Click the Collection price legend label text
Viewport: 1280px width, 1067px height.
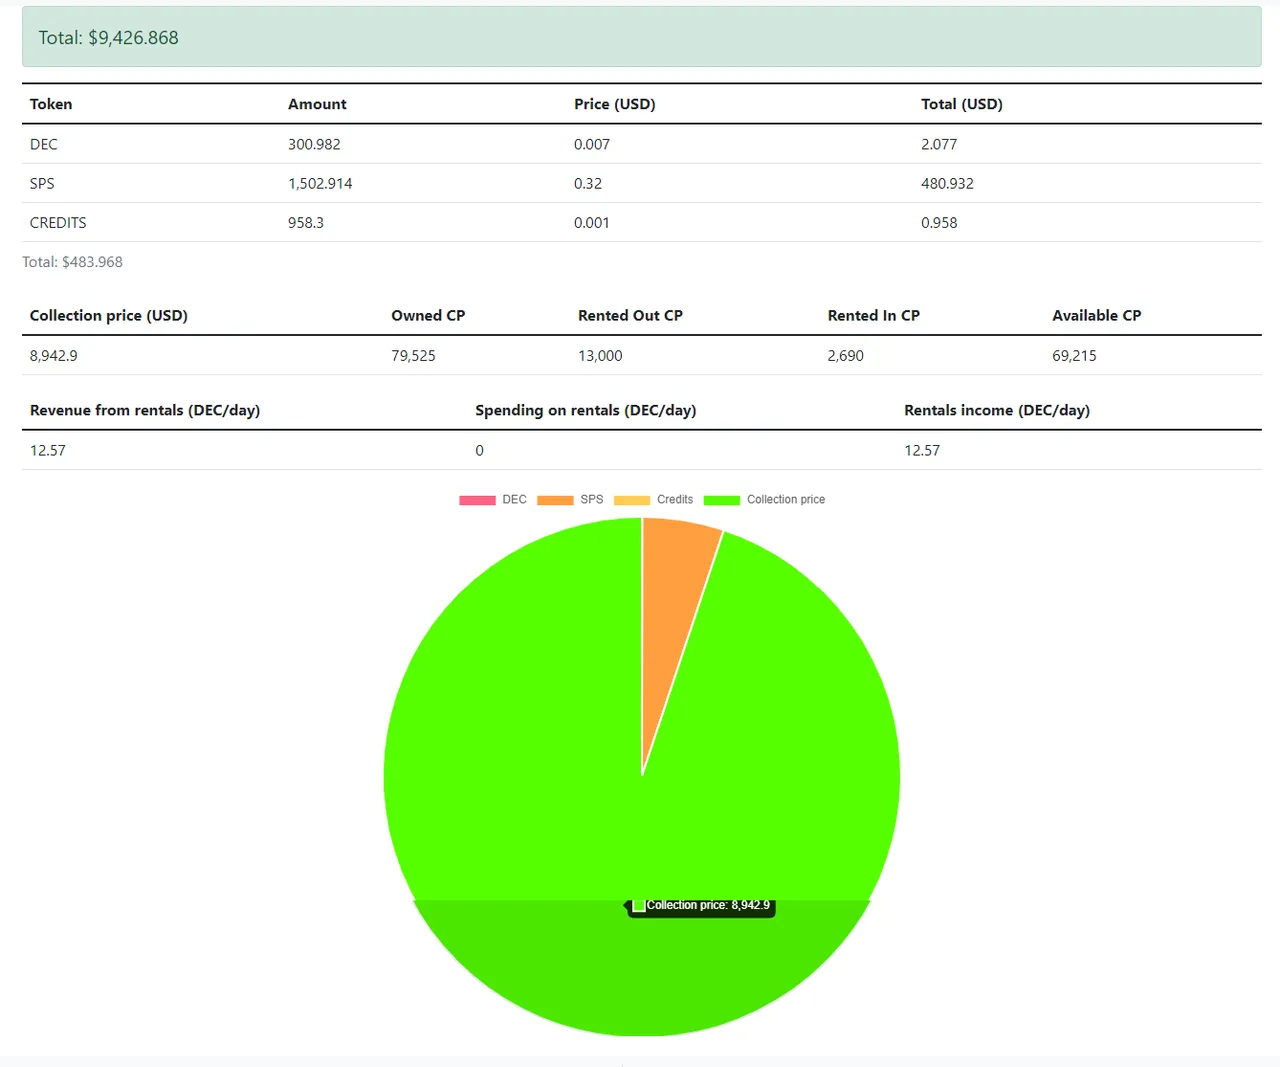tap(786, 500)
